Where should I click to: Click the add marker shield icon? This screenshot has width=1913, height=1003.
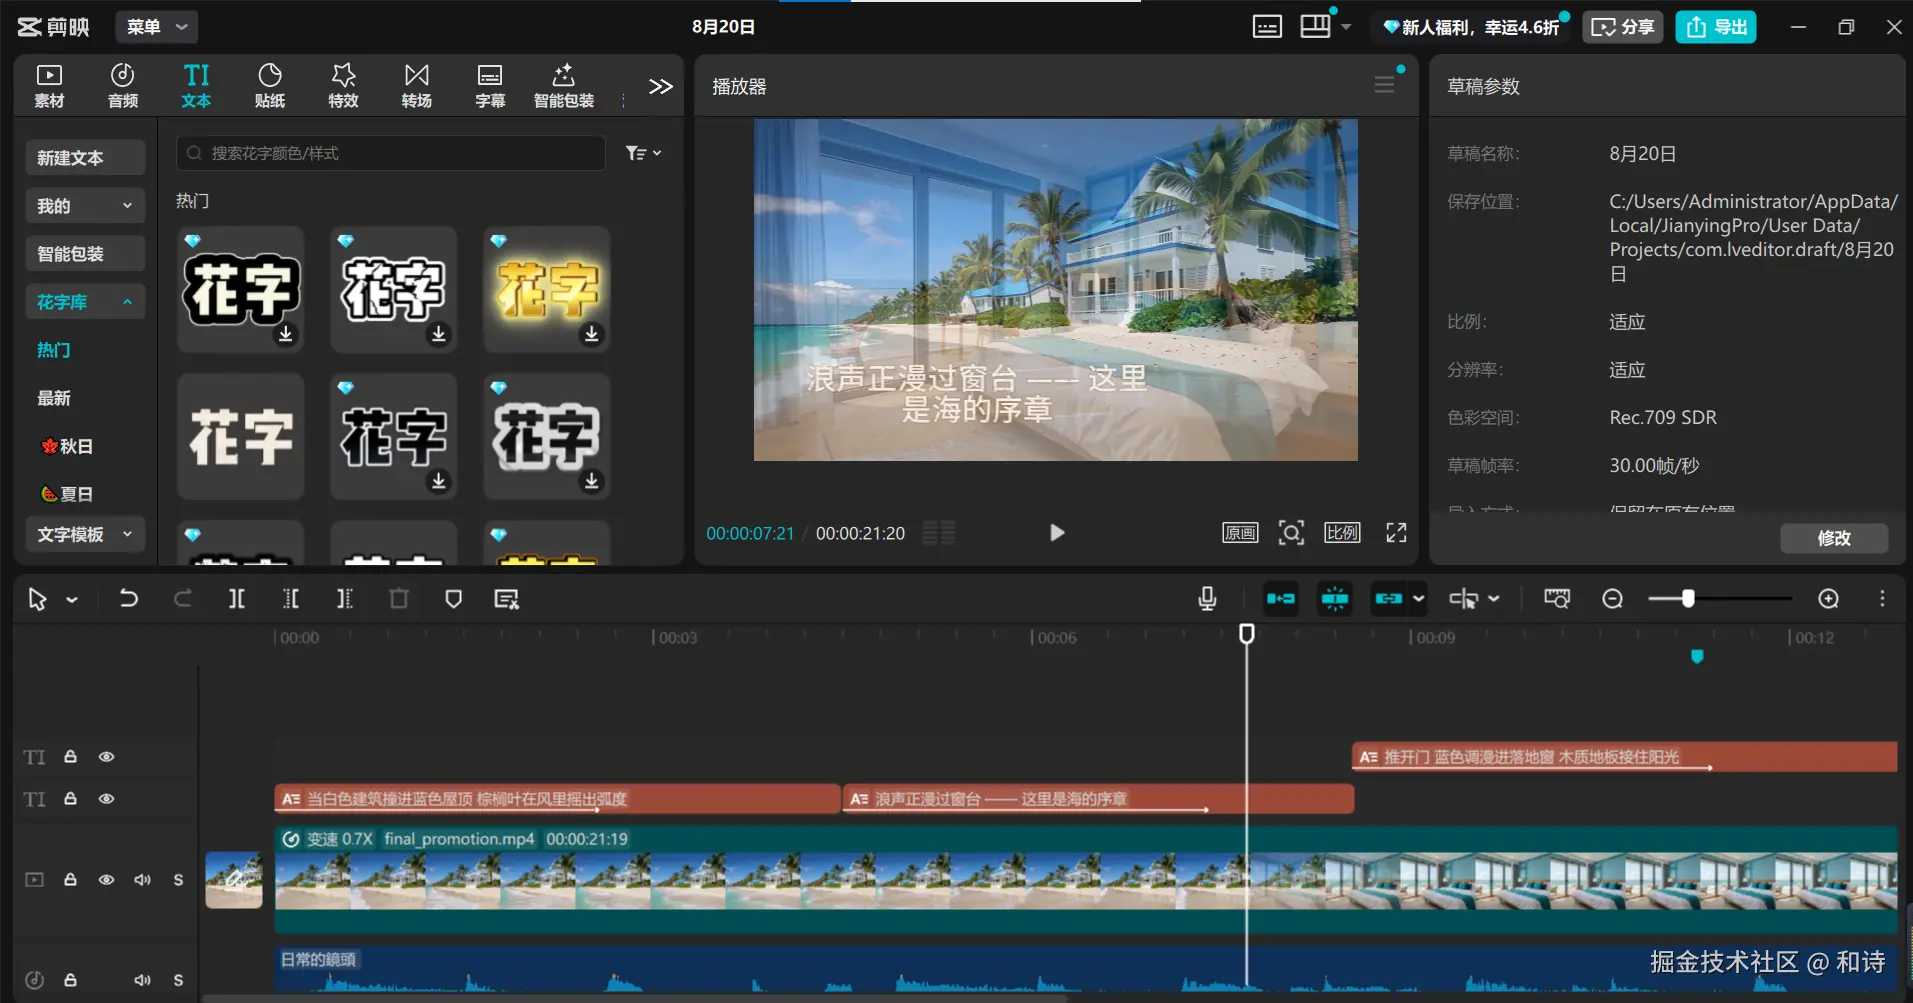[453, 599]
